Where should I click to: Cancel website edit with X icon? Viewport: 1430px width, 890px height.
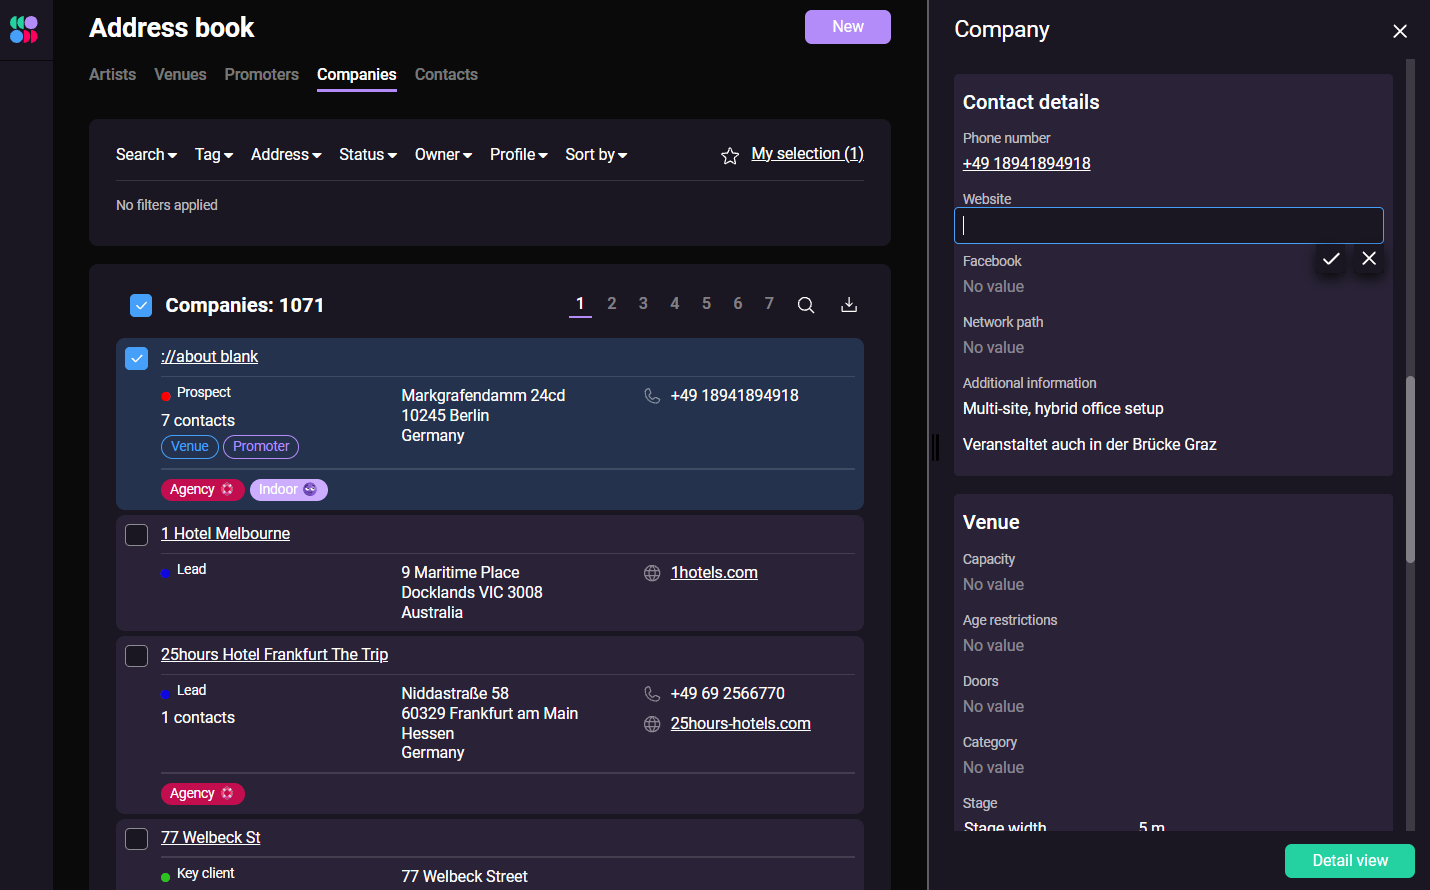coord(1369,259)
